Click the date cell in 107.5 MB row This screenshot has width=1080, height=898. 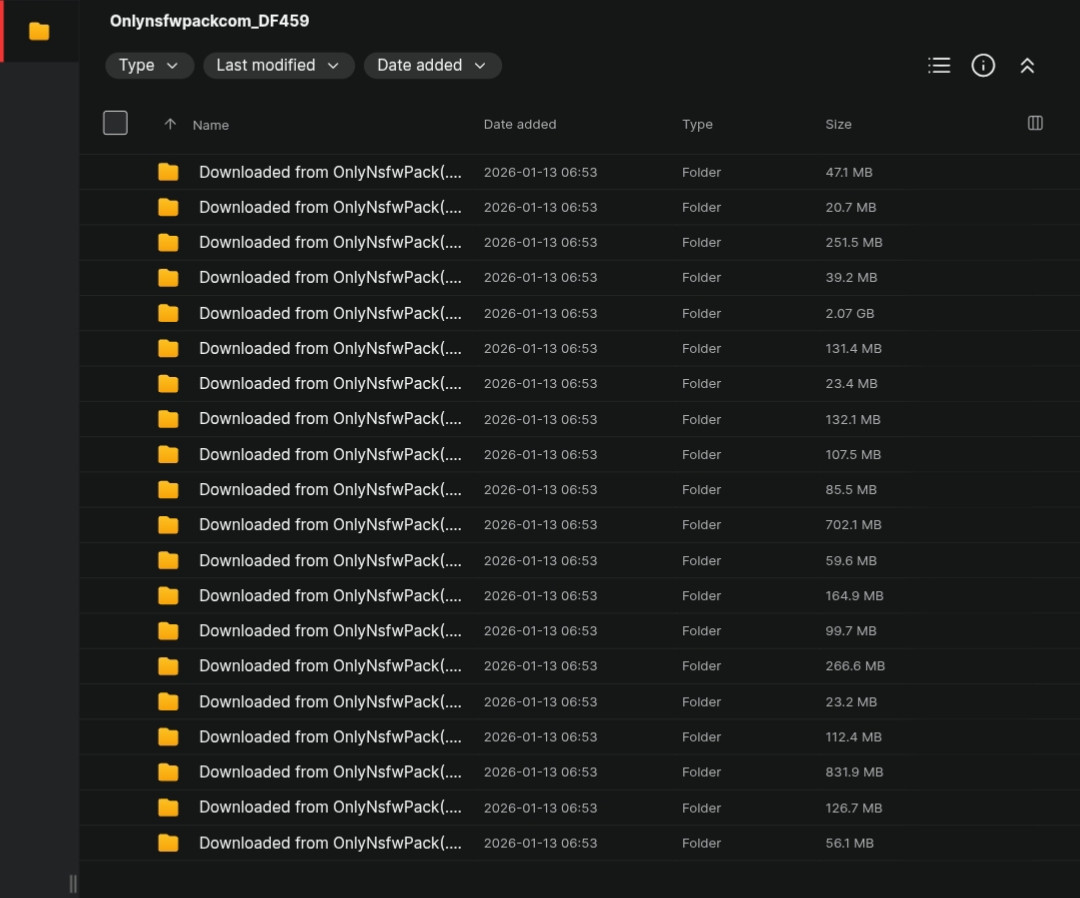pos(540,455)
